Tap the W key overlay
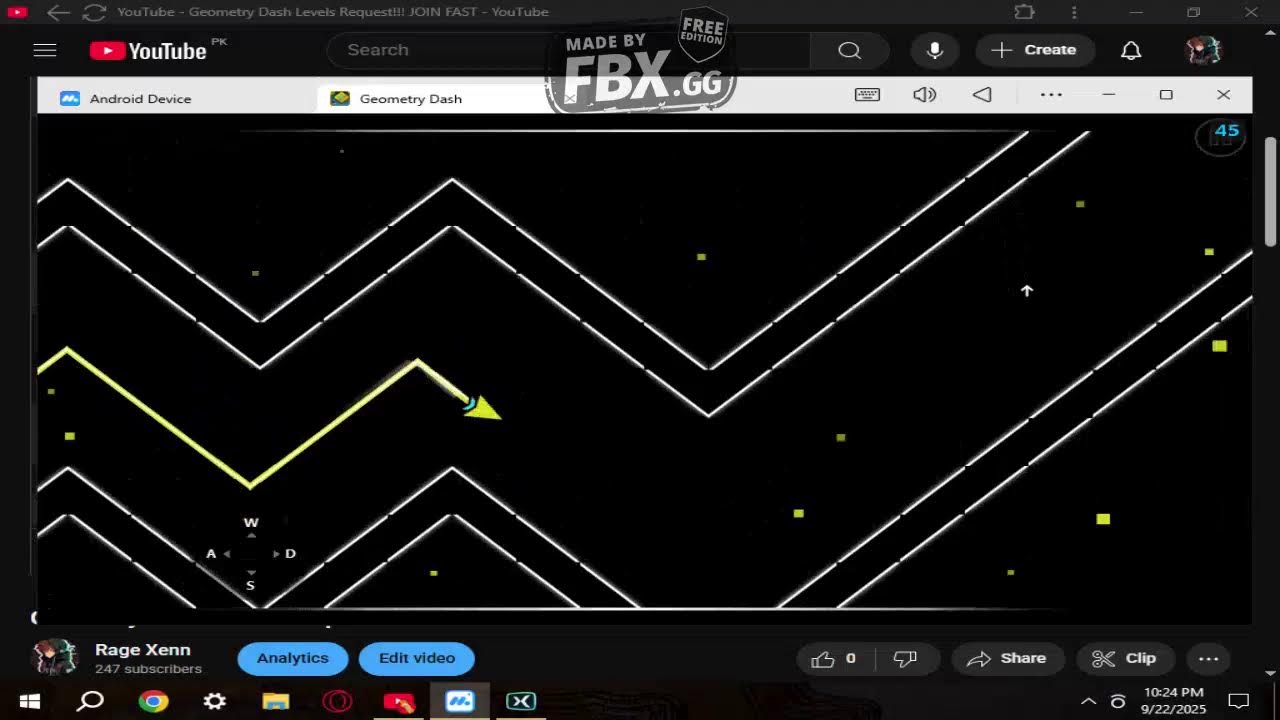 click(x=251, y=523)
